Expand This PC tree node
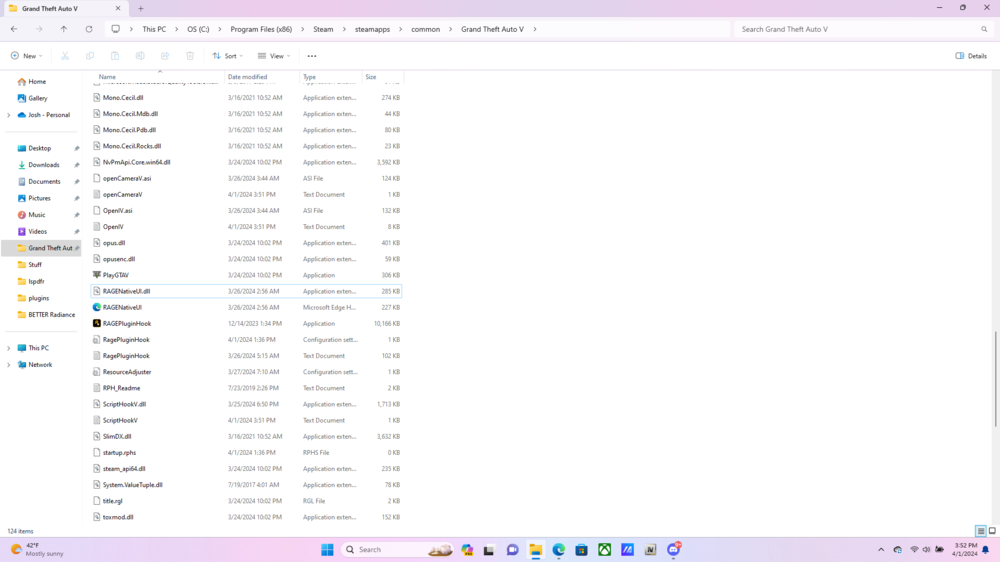The height and width of the screenshot is (562, 1000). point(8,348)
